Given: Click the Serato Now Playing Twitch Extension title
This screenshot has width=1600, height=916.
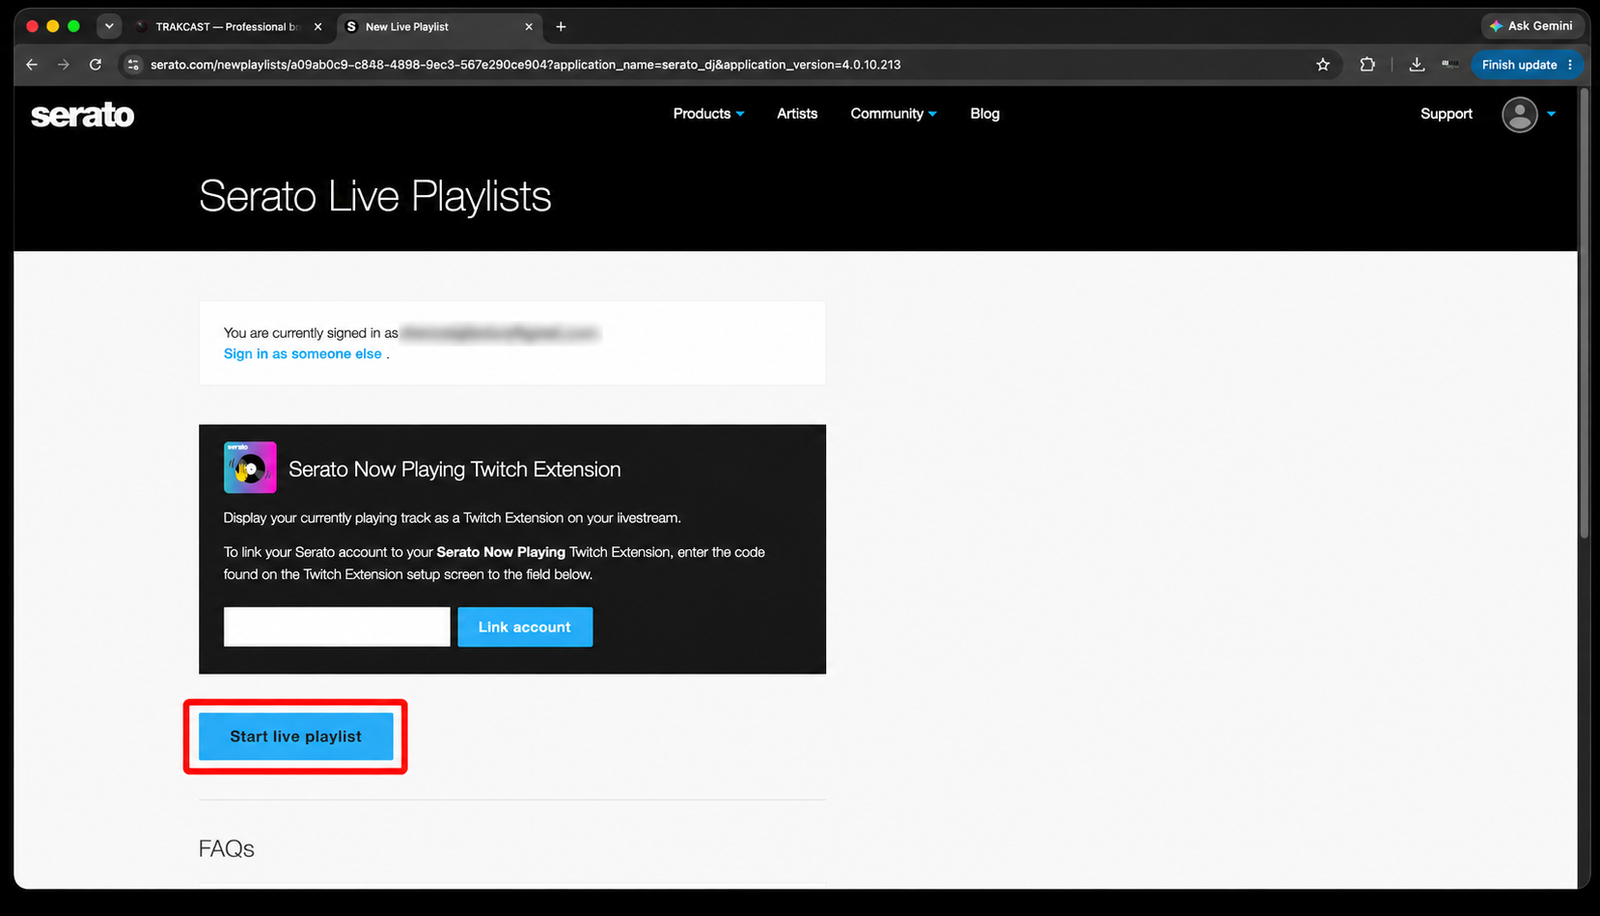Looking at the screenshot, I should point(455,469).
